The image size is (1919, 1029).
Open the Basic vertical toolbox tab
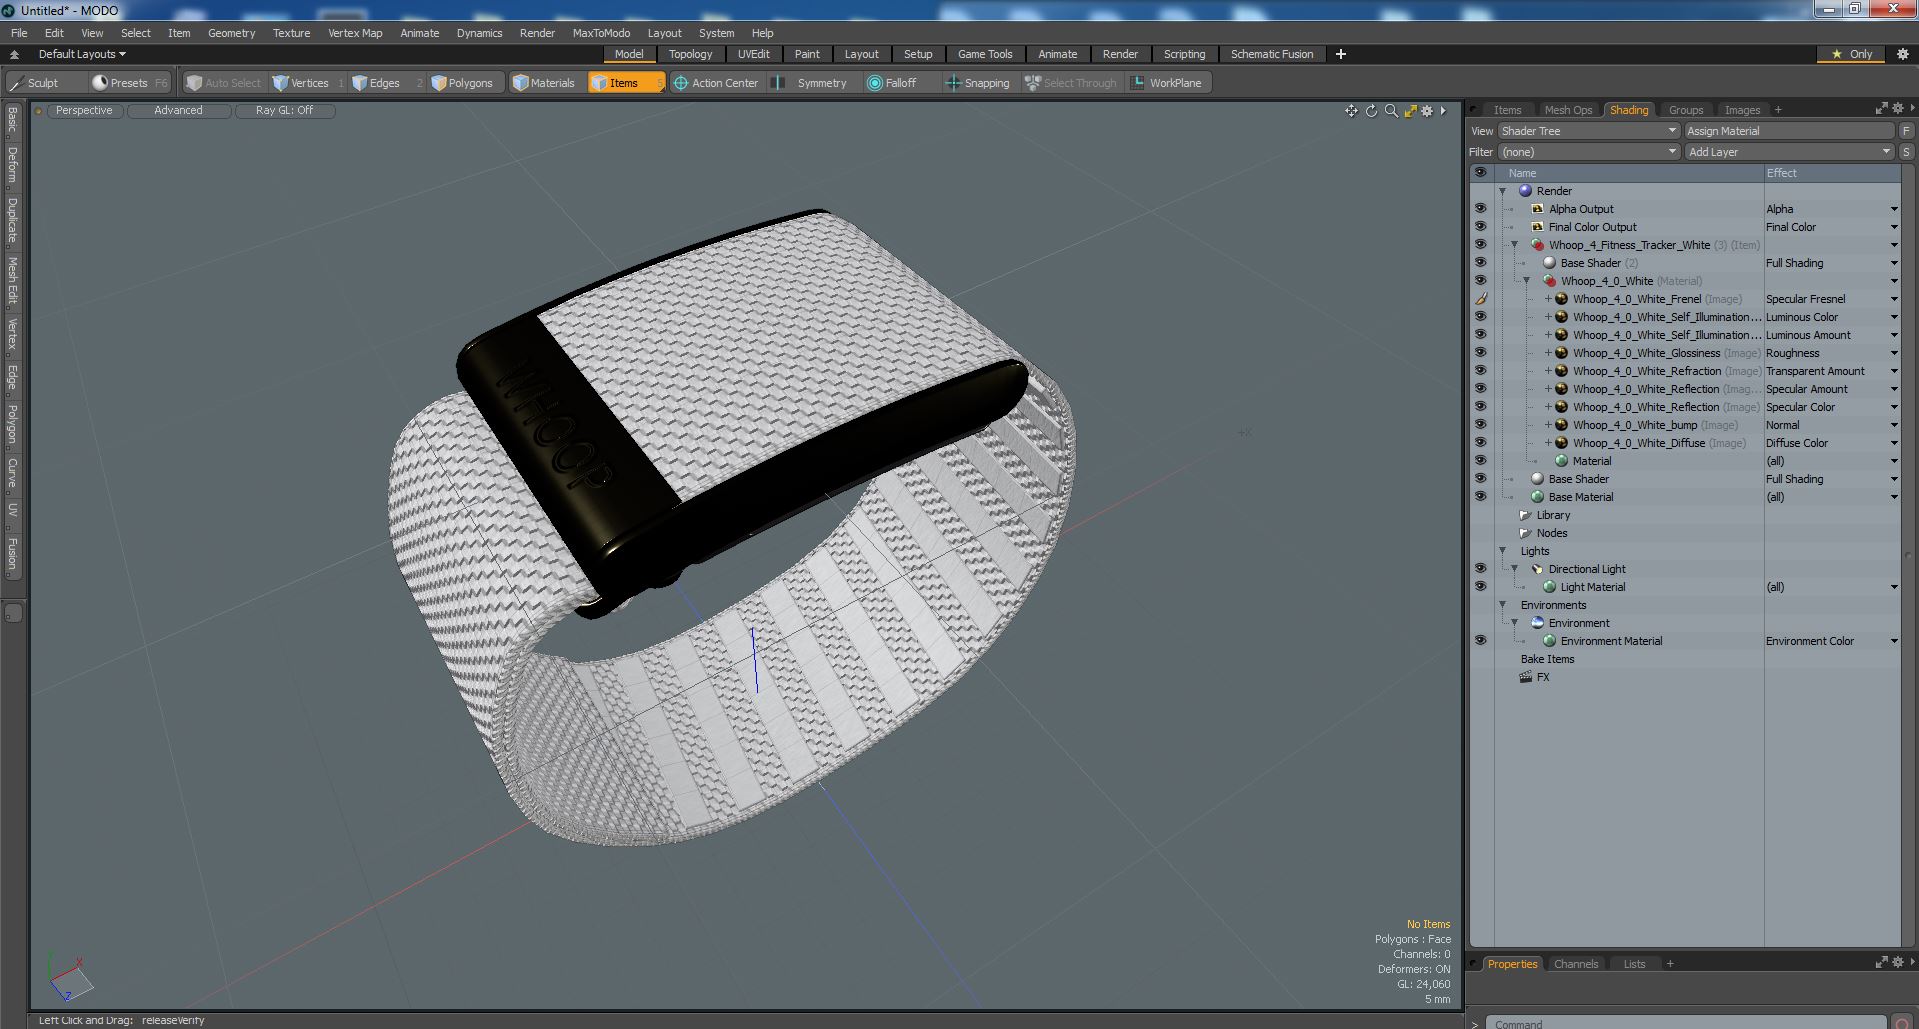pyautogui.click(x=13, y=121)
